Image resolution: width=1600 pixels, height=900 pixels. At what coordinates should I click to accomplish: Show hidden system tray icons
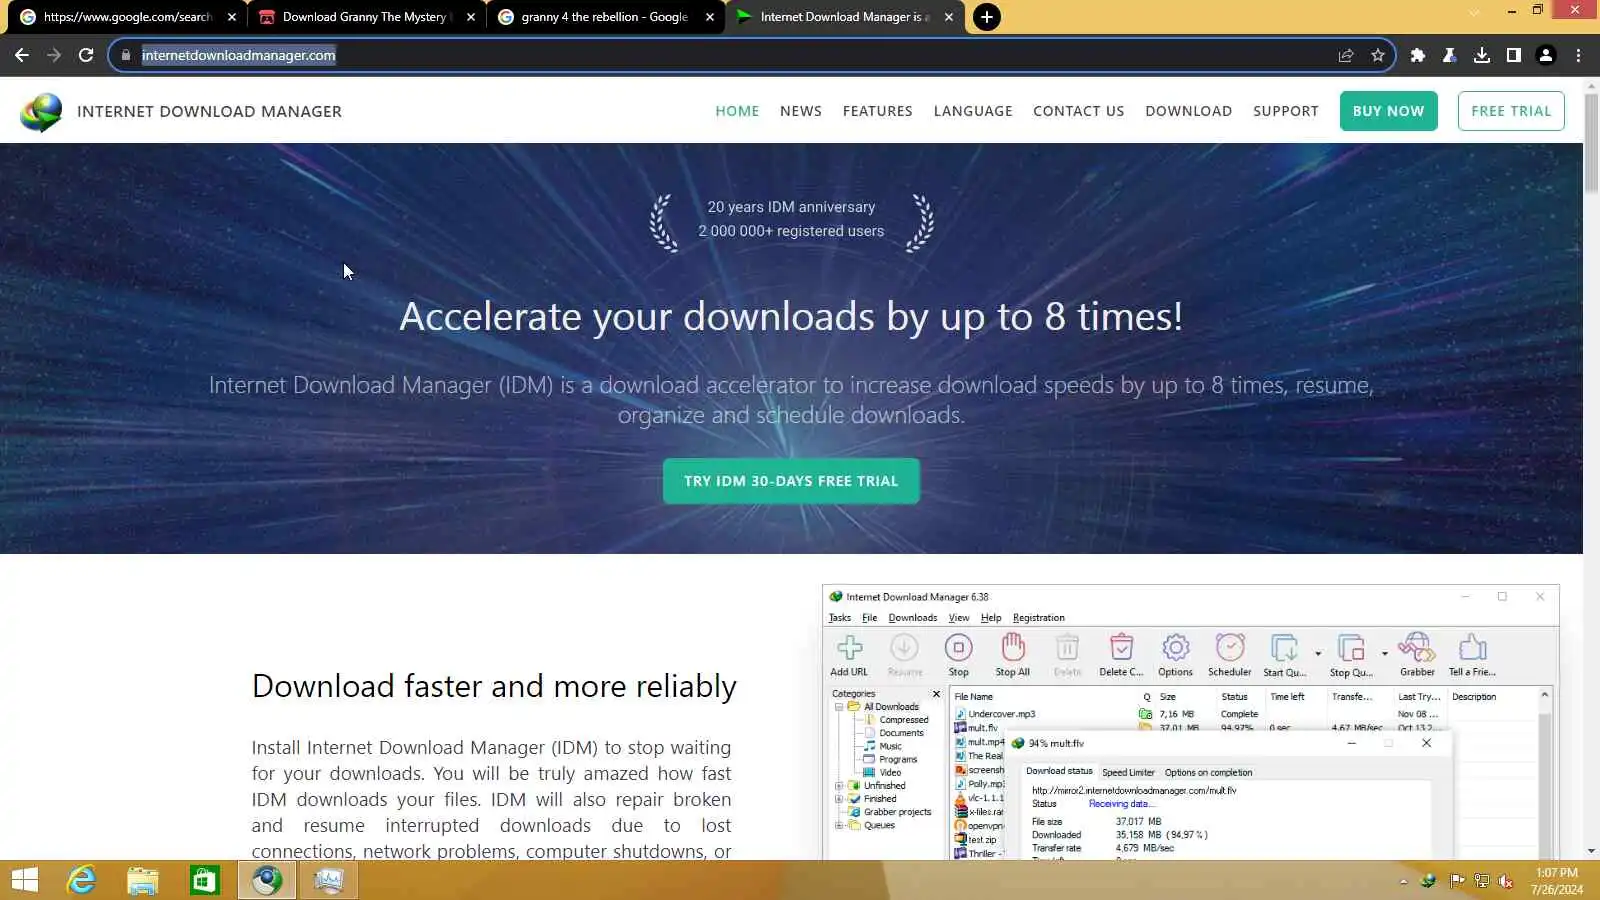tap(1403, 881)
